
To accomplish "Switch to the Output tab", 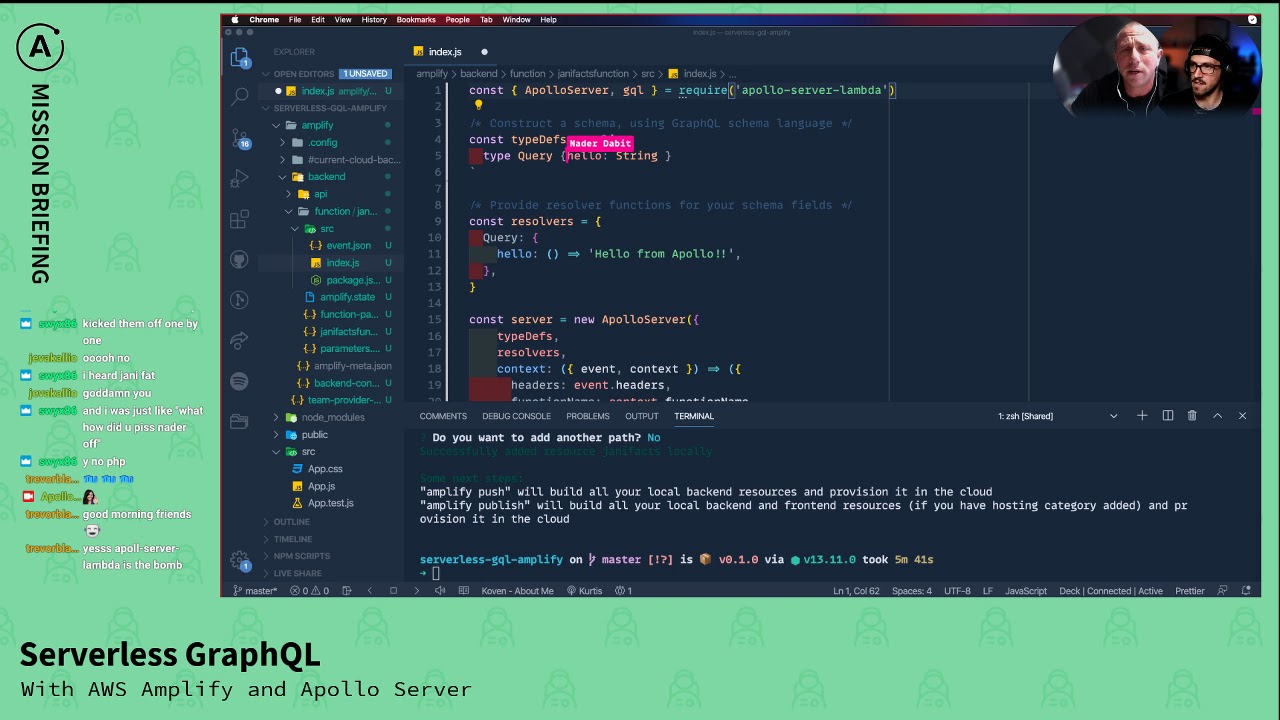I will [x=642, y=416].
